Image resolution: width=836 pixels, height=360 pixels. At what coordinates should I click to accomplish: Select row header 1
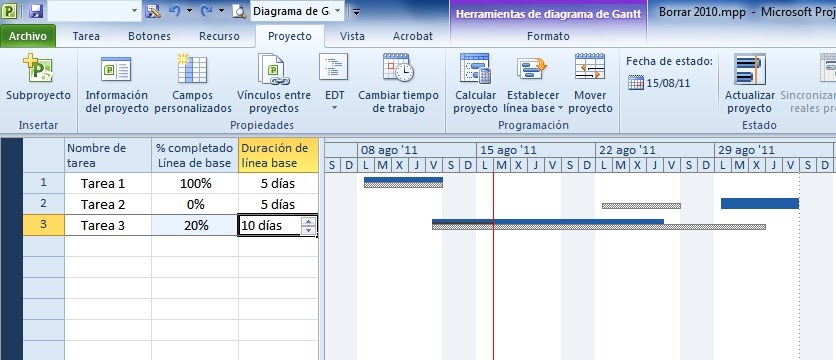tap(44, 183)
